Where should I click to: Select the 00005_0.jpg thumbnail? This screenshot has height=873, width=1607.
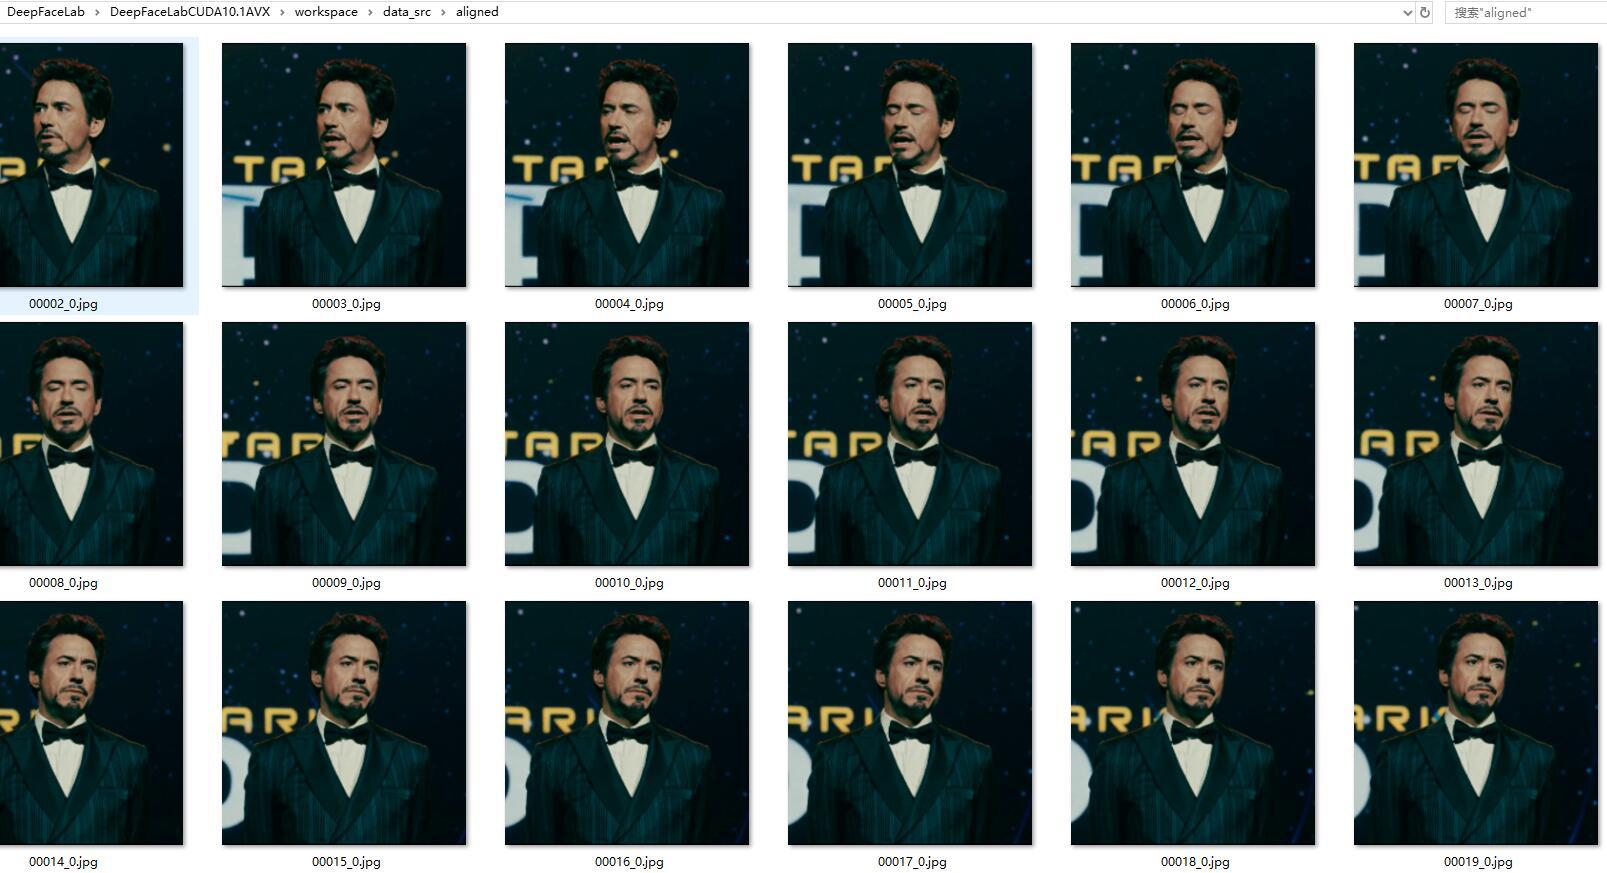pyautogui.click(x=910, y=165)
